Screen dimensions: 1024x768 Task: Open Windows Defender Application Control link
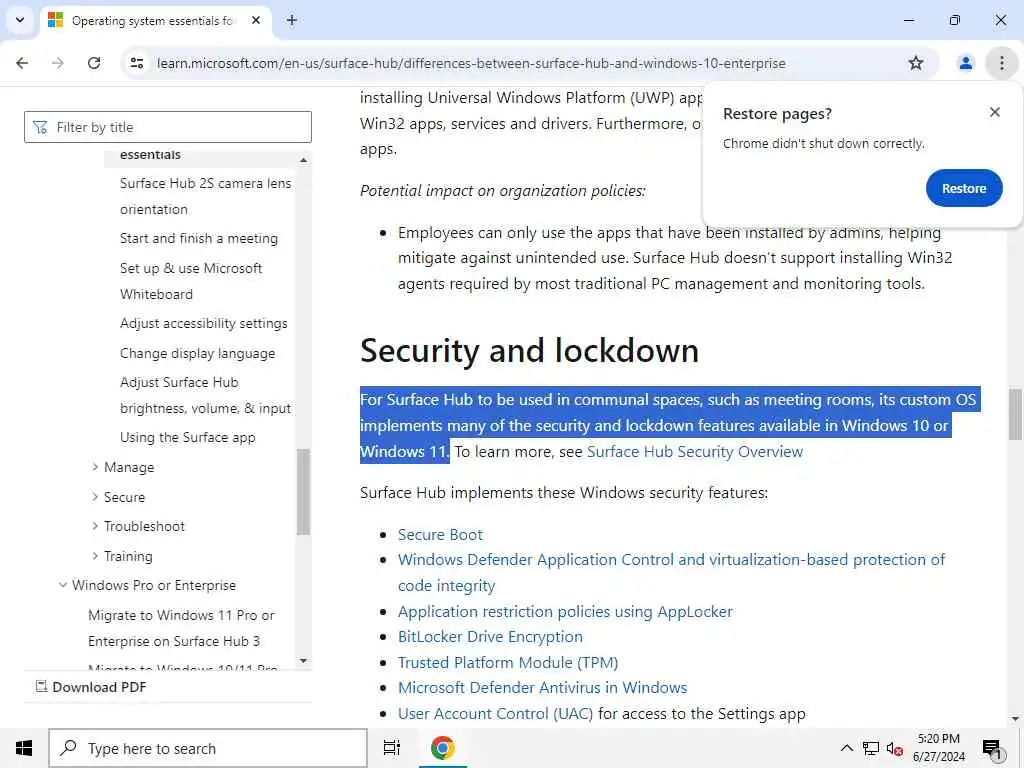coord(671,573)
